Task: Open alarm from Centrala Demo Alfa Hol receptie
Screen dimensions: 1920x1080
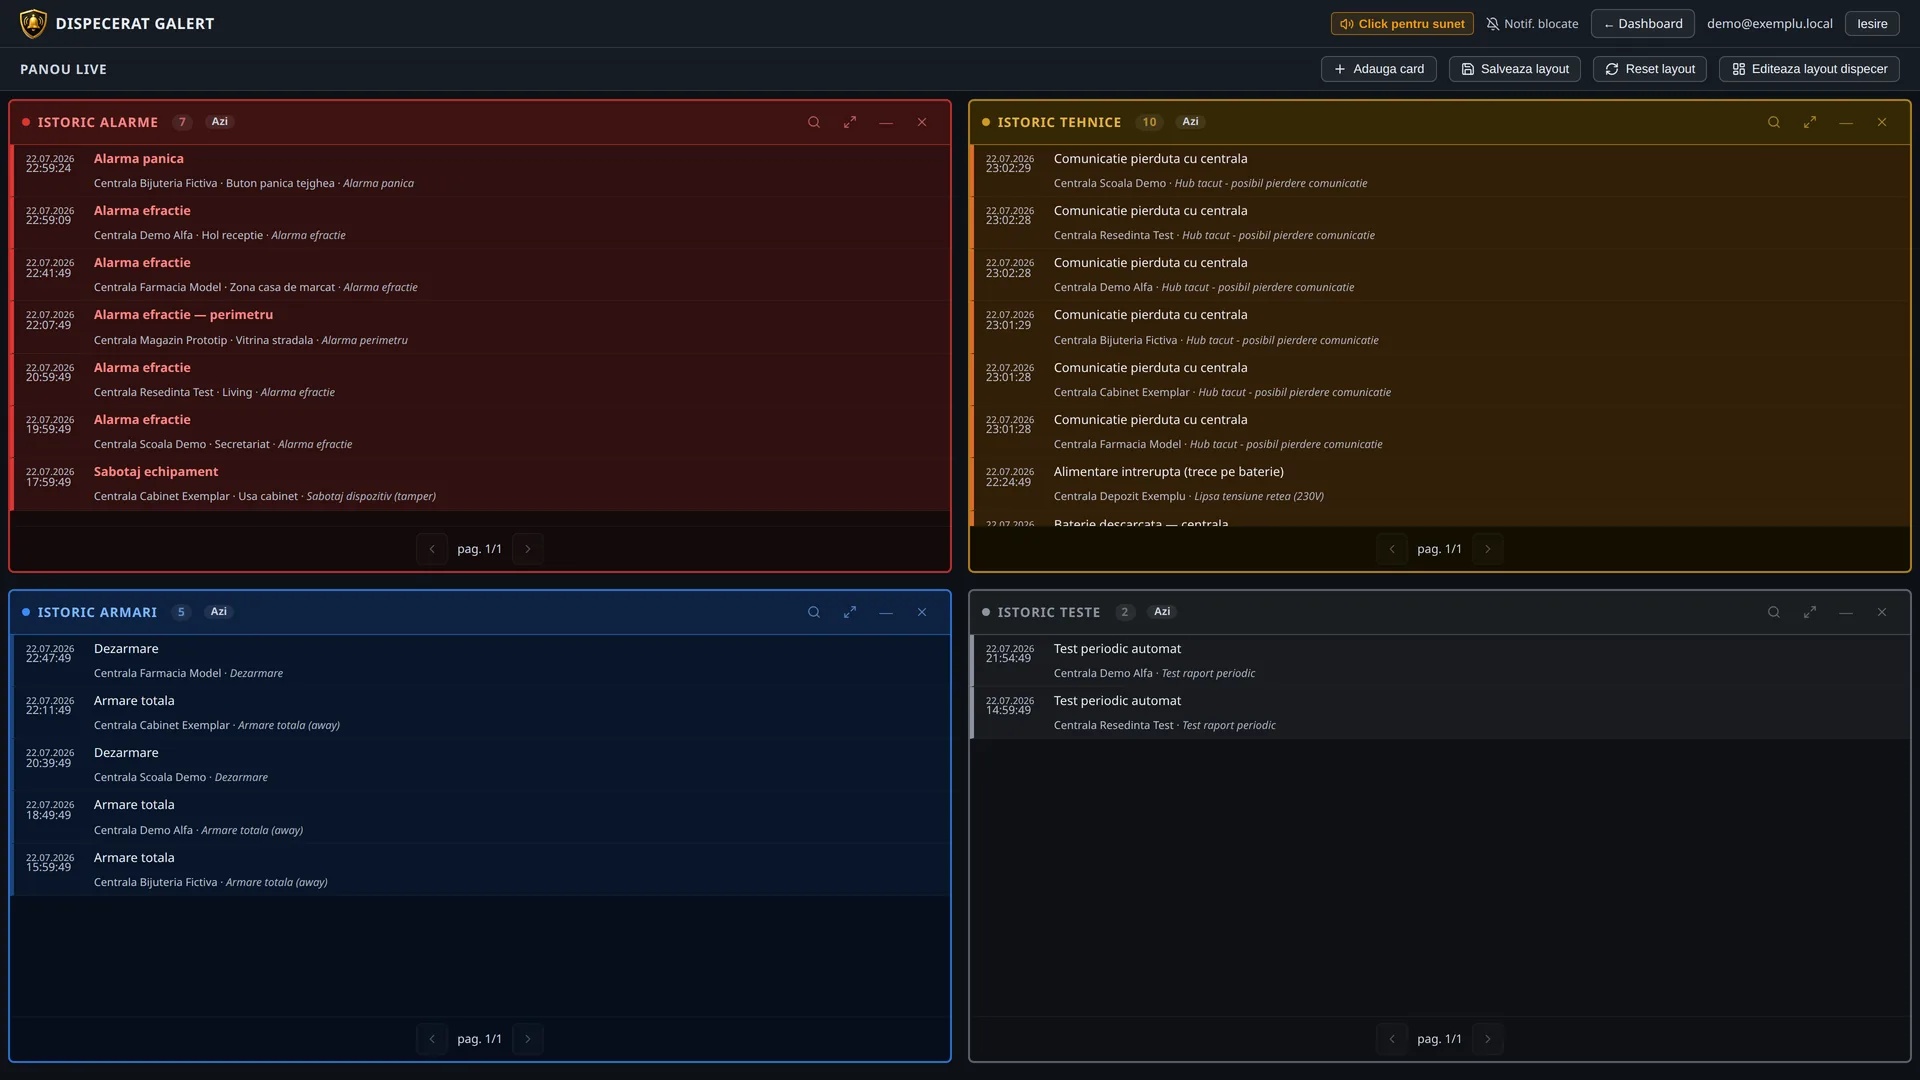Action: click(x=481, y=223)
